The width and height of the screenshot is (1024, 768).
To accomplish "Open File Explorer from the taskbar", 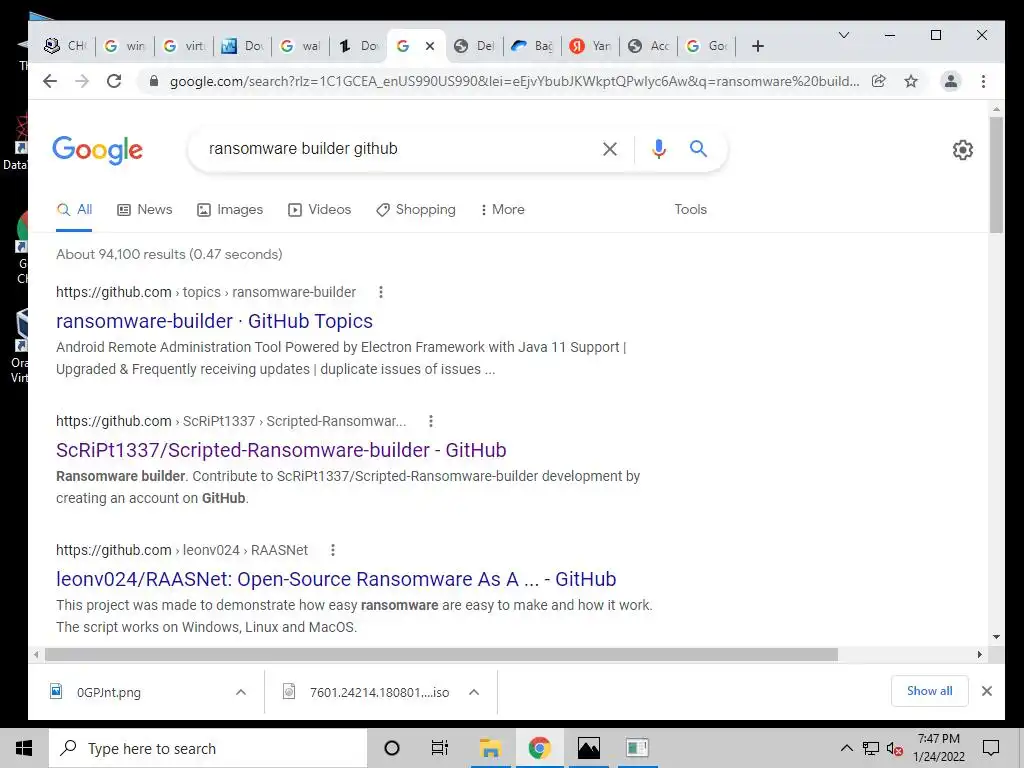I will [490, 748].
